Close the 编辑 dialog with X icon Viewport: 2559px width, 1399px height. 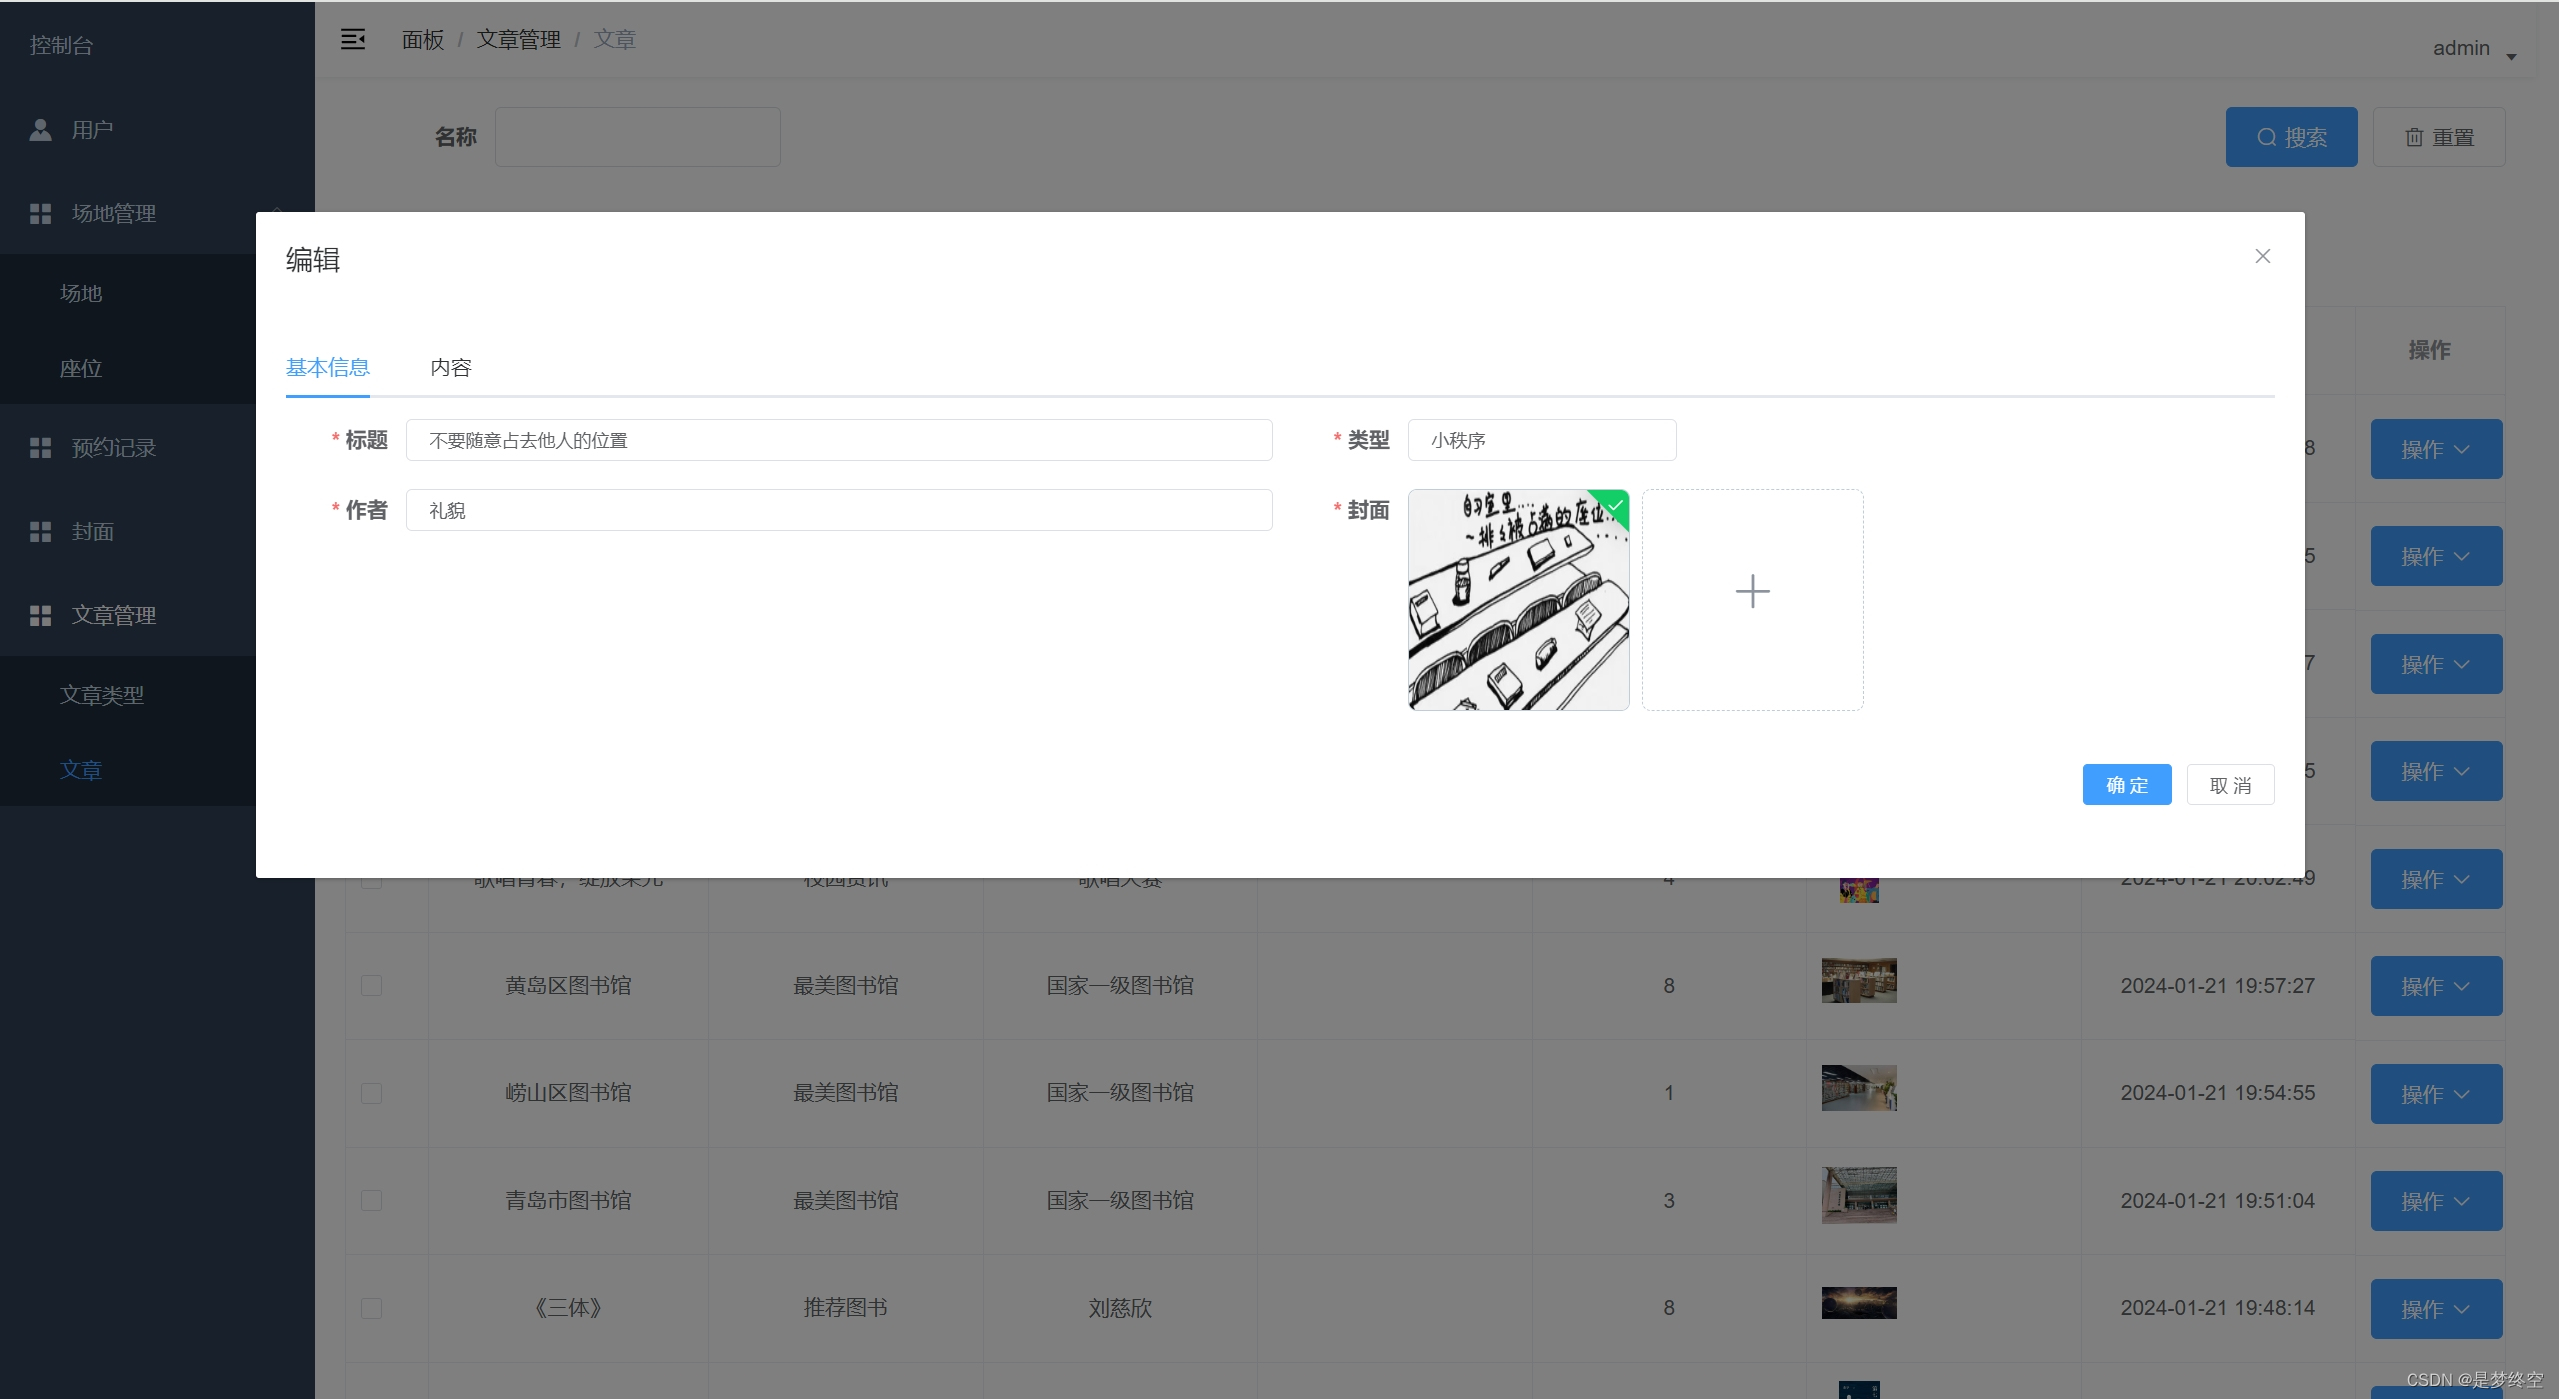pos(2263,256)
